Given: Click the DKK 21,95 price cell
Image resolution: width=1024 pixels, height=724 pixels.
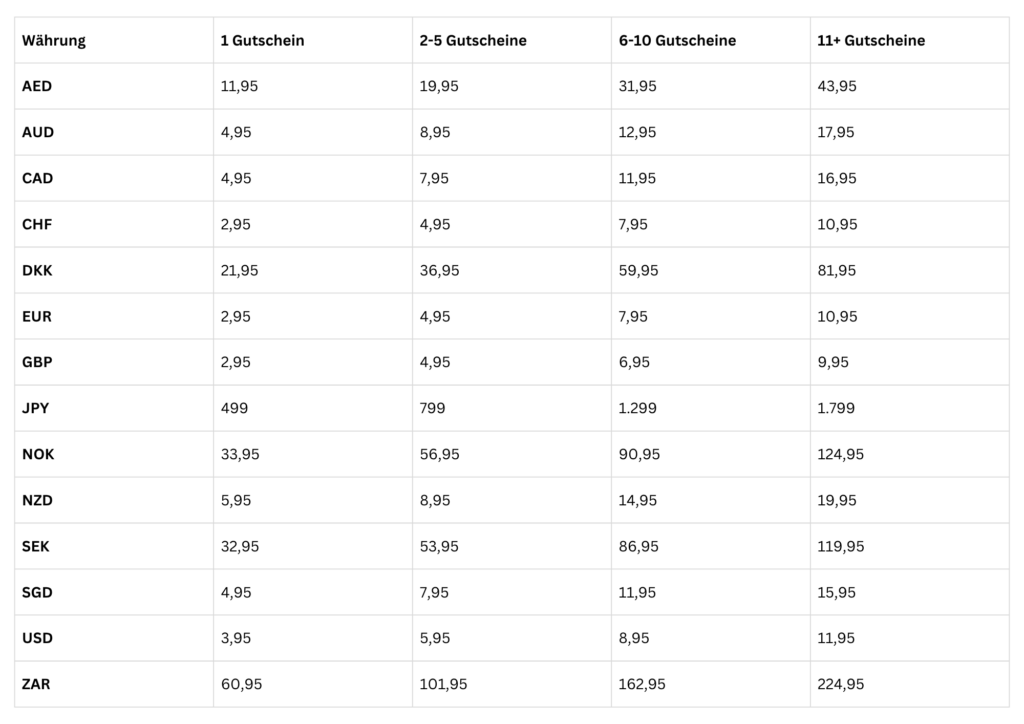Looking at the screenshot, I should pyautogui.click(x=313, y=270).
